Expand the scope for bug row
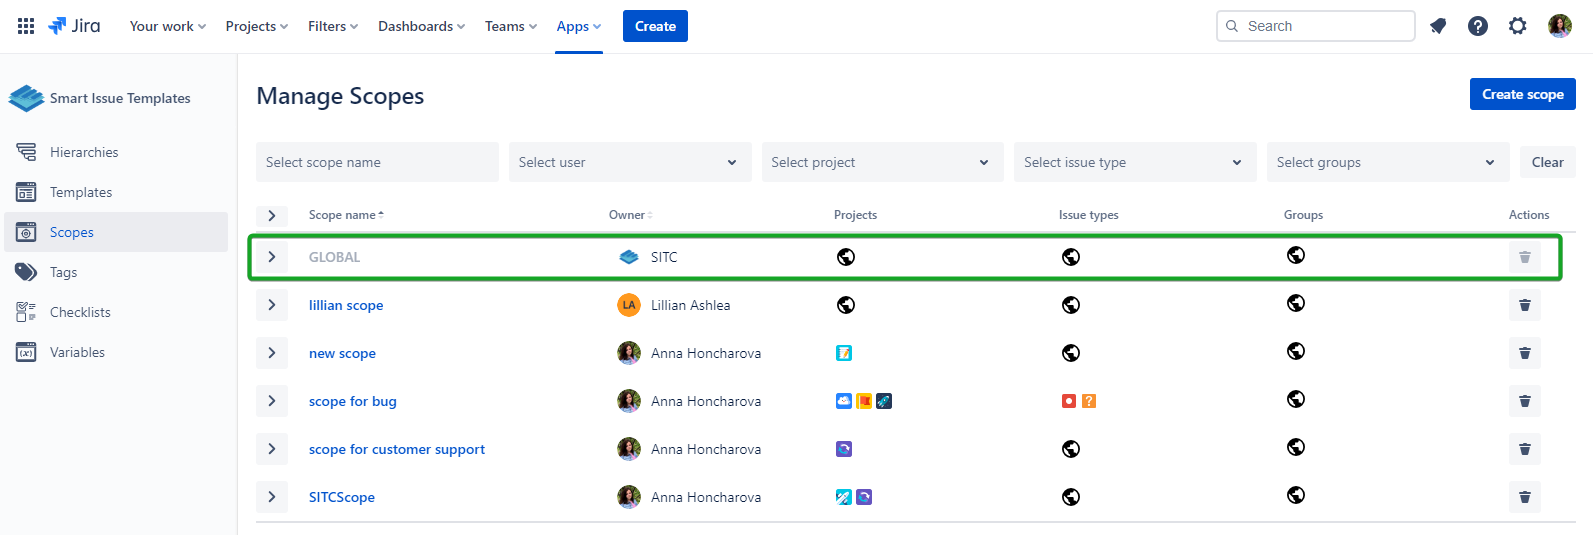 (x=272, y=401)
